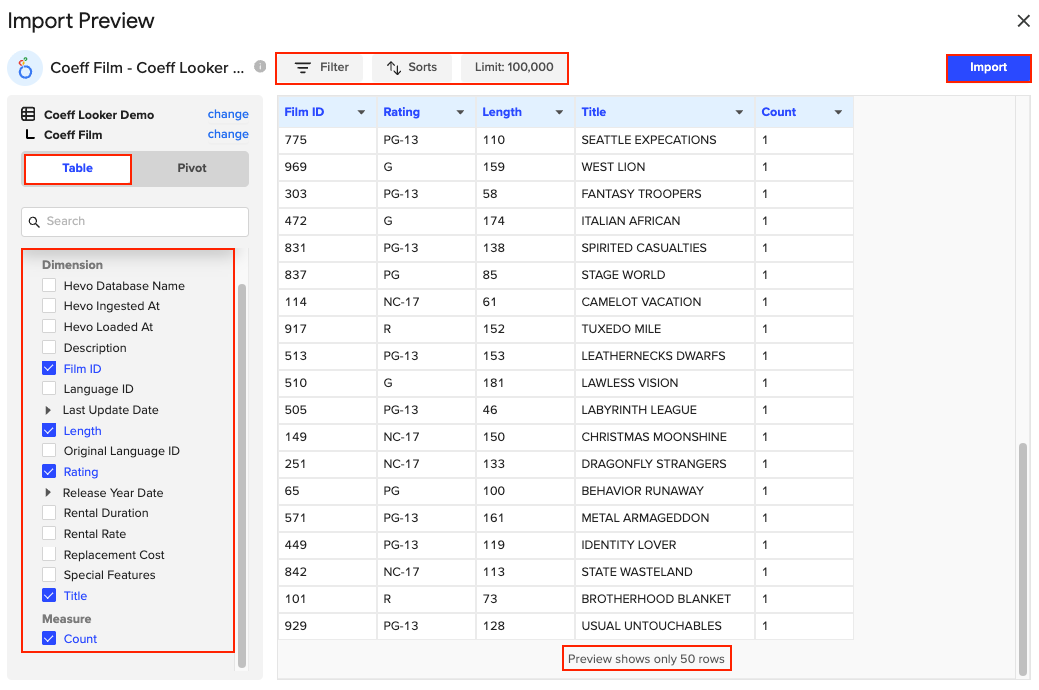Uncheck the Film ID dimension
Viewport: 1039px width, 690px height.
point(49,369)
